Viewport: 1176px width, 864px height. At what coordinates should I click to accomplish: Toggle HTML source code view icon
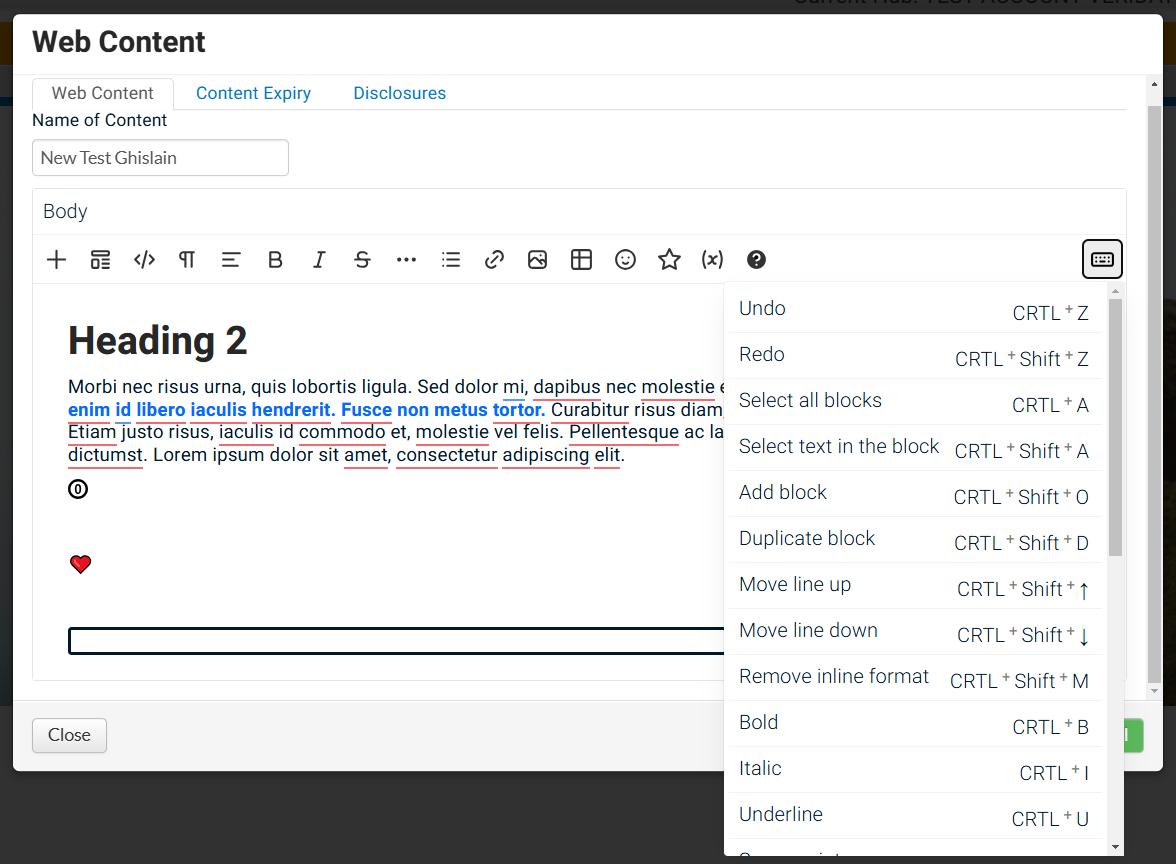click(144, 260)
